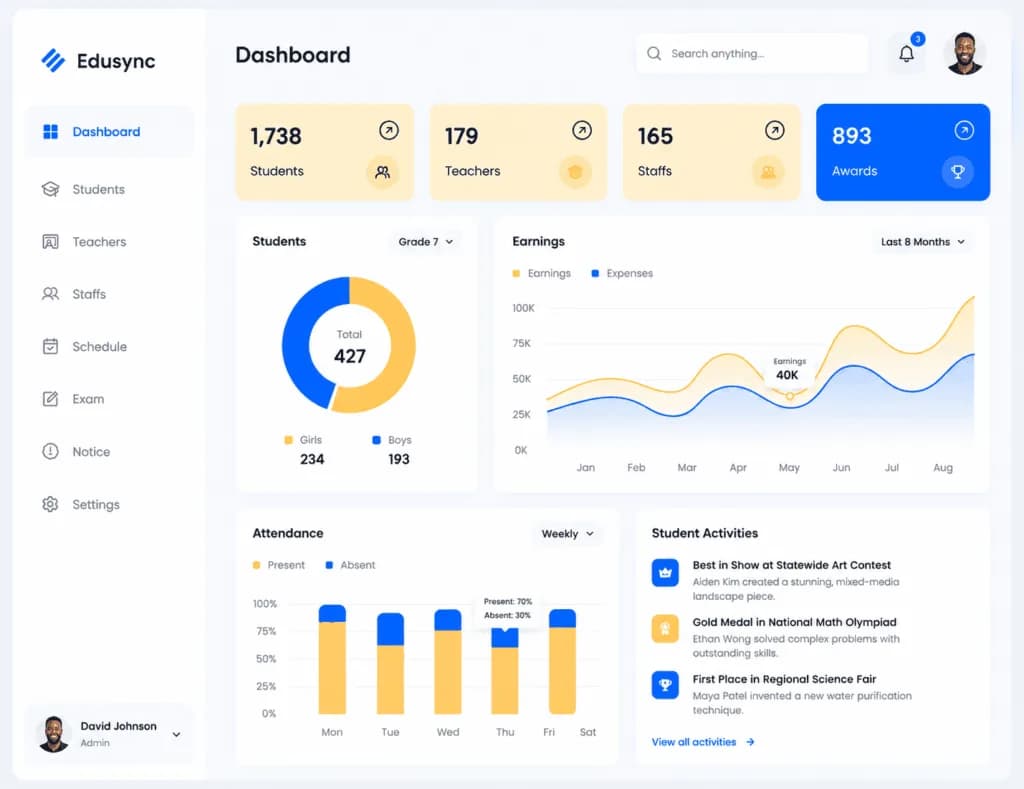
Task: Click the Present legend color swatch
Action: pyautogui.click(x=256, y=565)
